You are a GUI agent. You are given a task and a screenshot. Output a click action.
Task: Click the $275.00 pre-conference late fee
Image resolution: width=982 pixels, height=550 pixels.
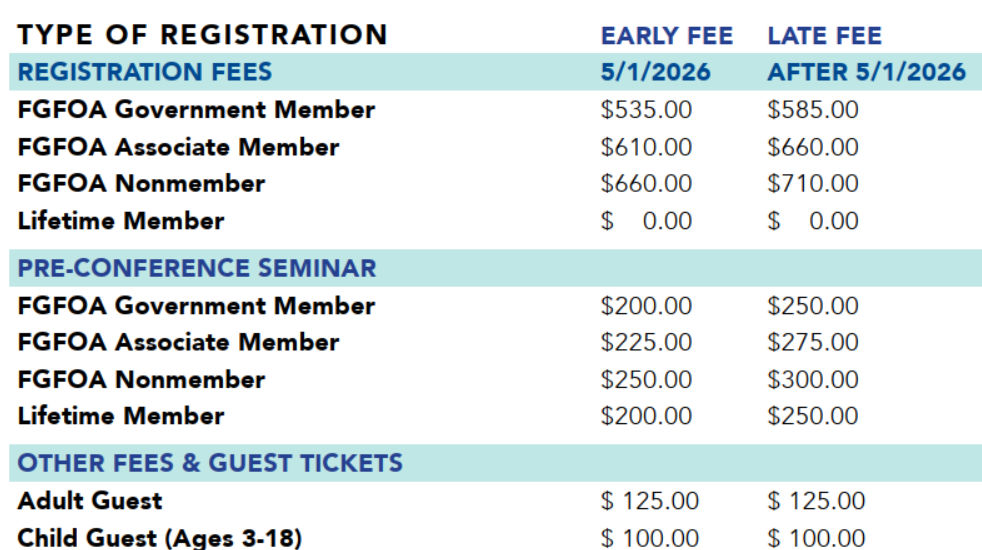812,343
